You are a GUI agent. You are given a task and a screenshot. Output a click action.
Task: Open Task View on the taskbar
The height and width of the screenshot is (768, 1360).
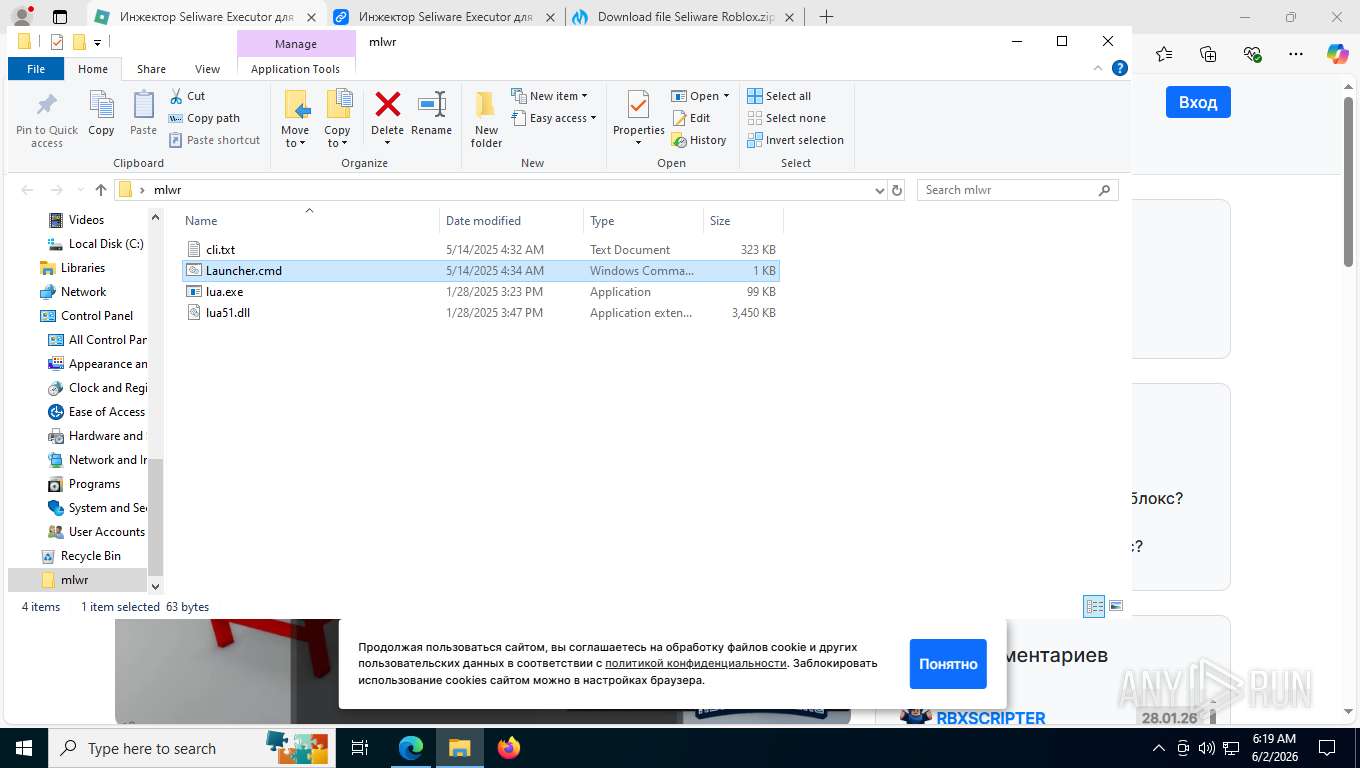click(361, 748)
